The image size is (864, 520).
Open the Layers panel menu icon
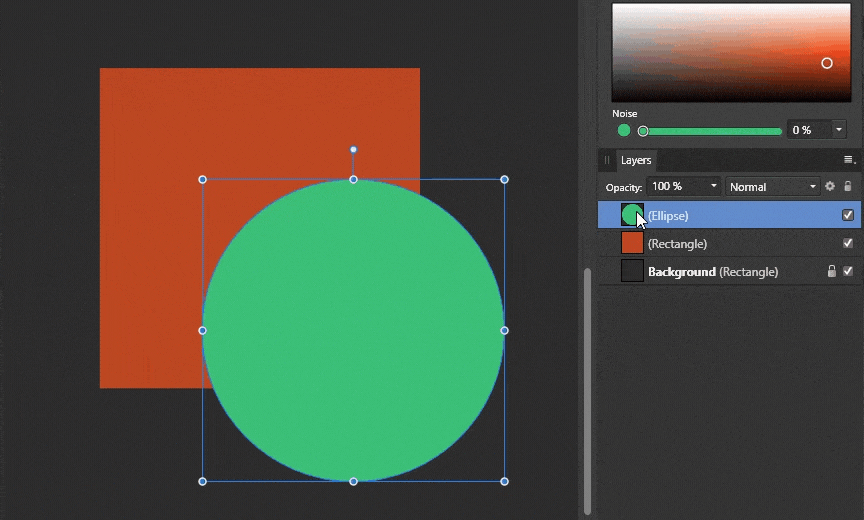tap(849, 160)
